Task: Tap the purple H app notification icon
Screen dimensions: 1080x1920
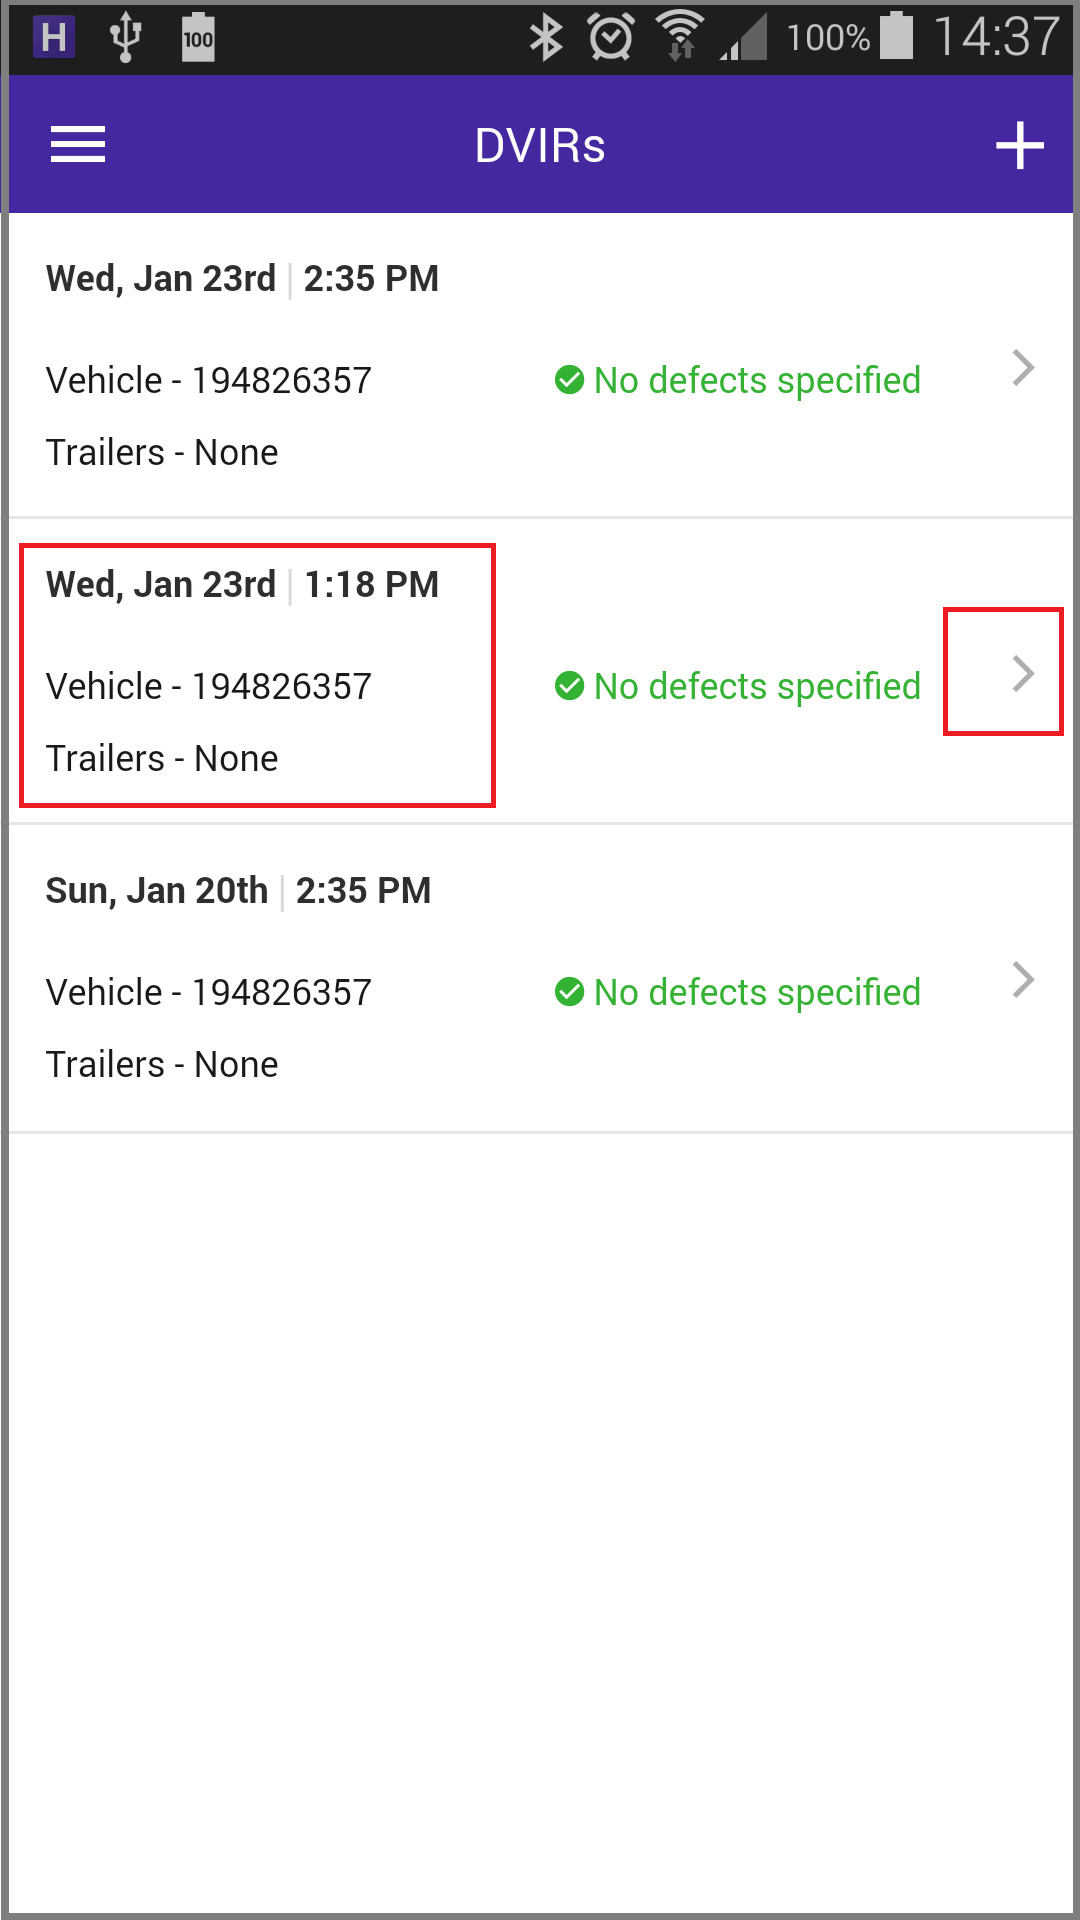Action: pos(54,38)
